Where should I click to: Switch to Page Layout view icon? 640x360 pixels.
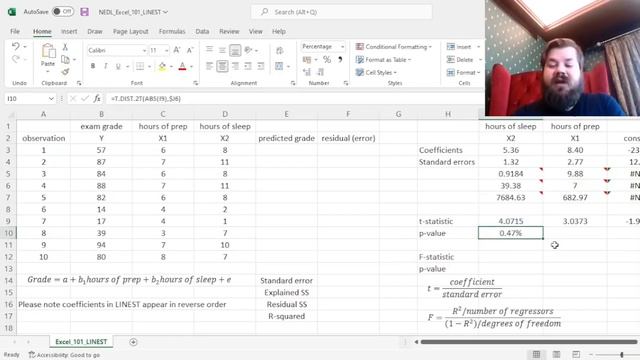(x=556, y=354)
